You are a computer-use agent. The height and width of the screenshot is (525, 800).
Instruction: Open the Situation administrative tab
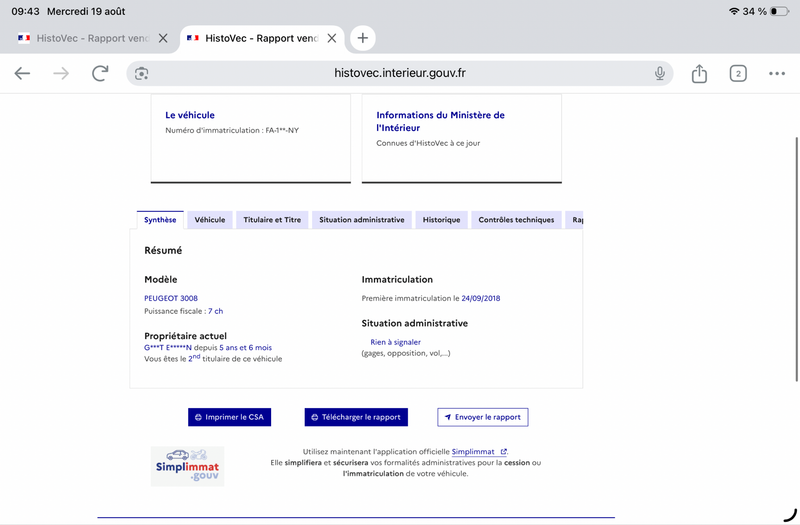362,220
